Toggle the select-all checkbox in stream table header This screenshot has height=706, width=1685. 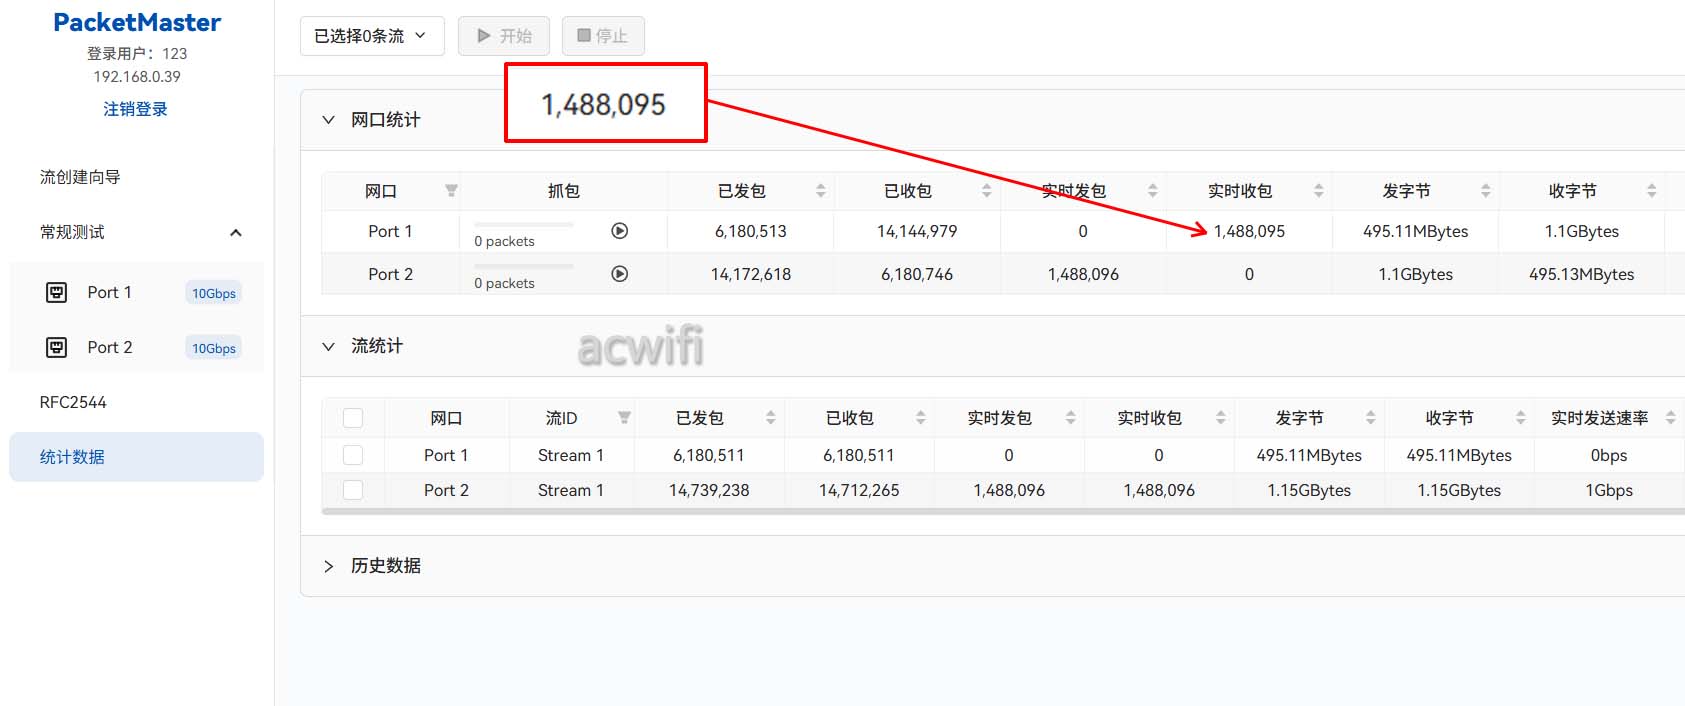click(x=353, y=418)
